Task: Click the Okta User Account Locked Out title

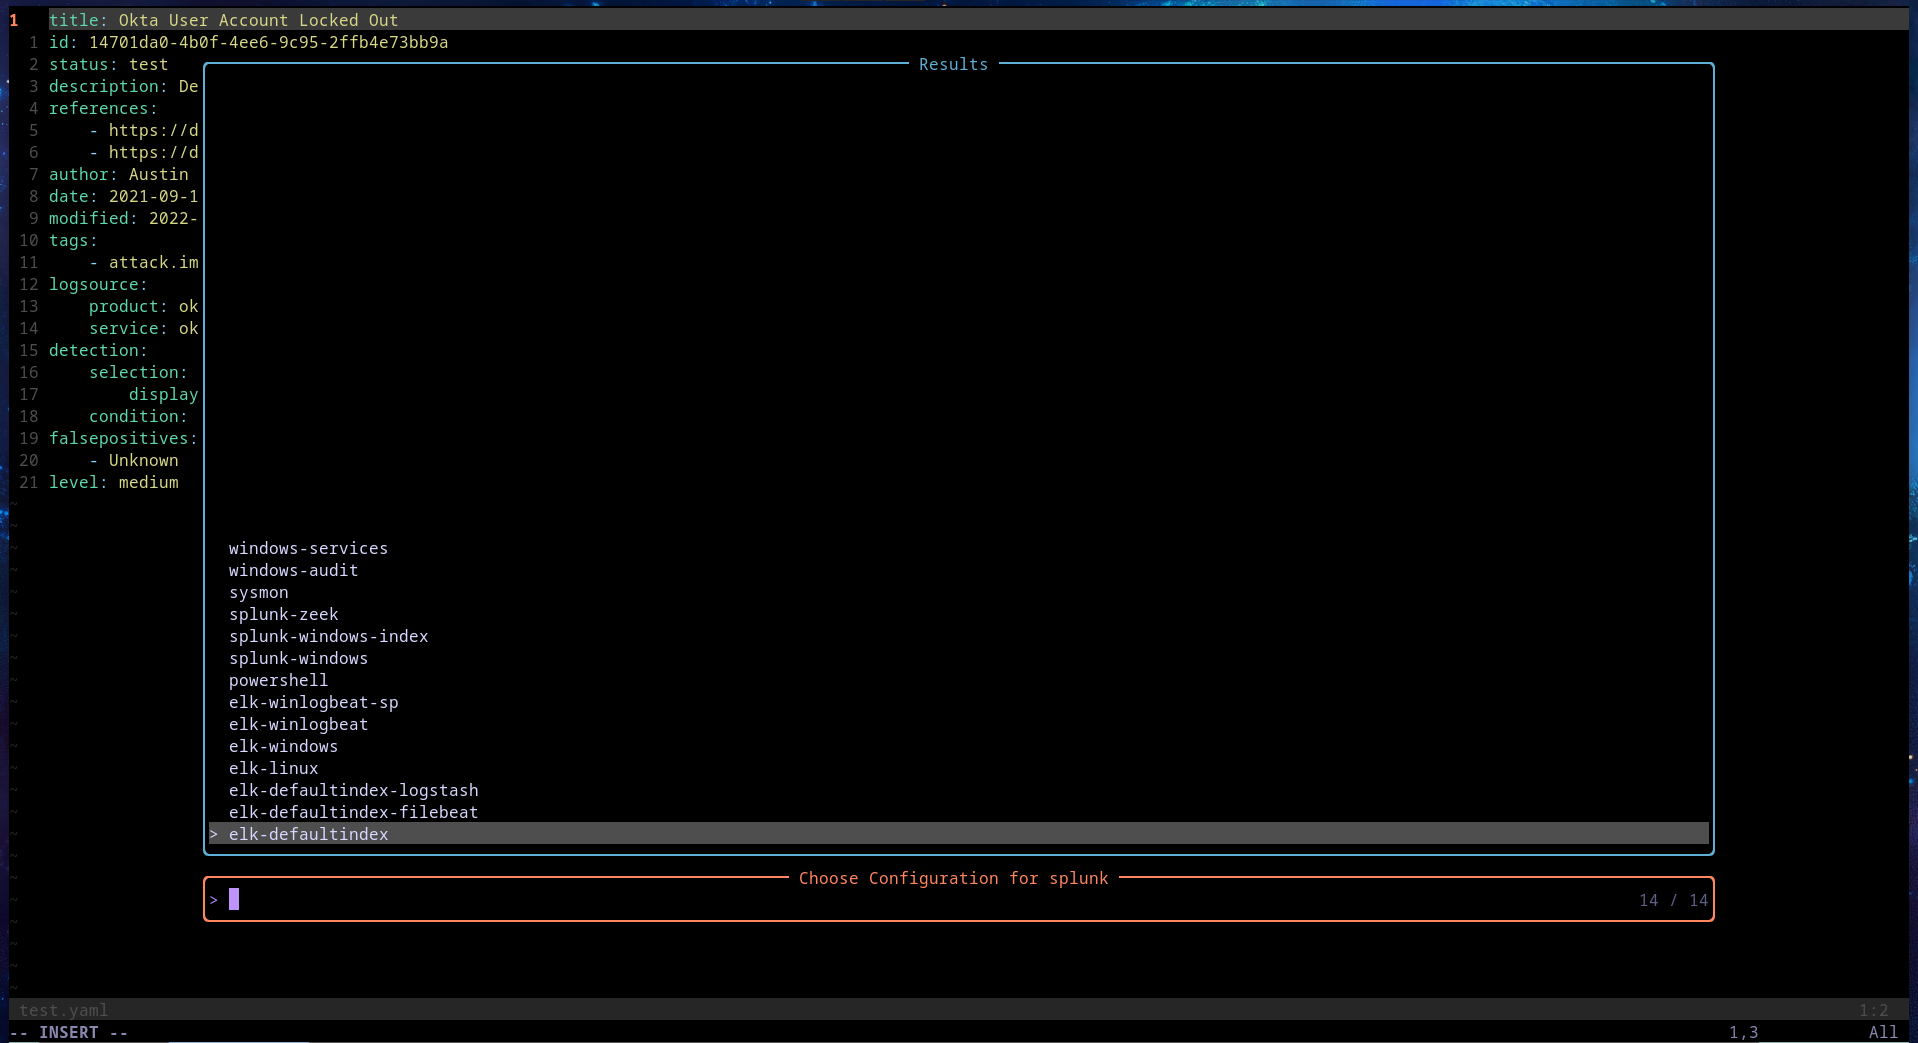Action: click(x=224, y=19)
